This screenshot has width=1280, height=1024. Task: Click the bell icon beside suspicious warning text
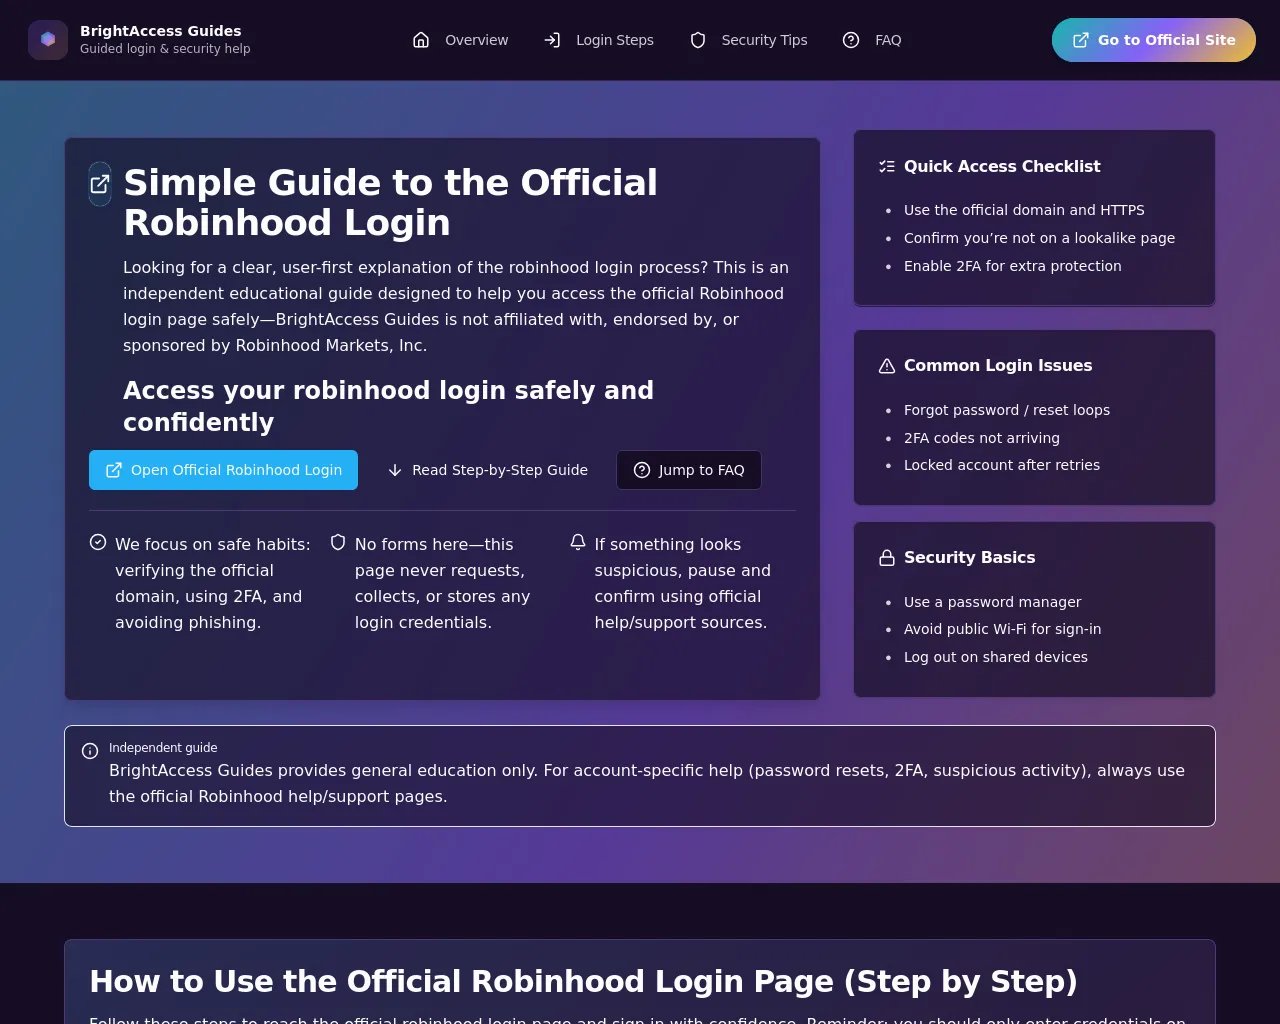(x=578, y=542)
